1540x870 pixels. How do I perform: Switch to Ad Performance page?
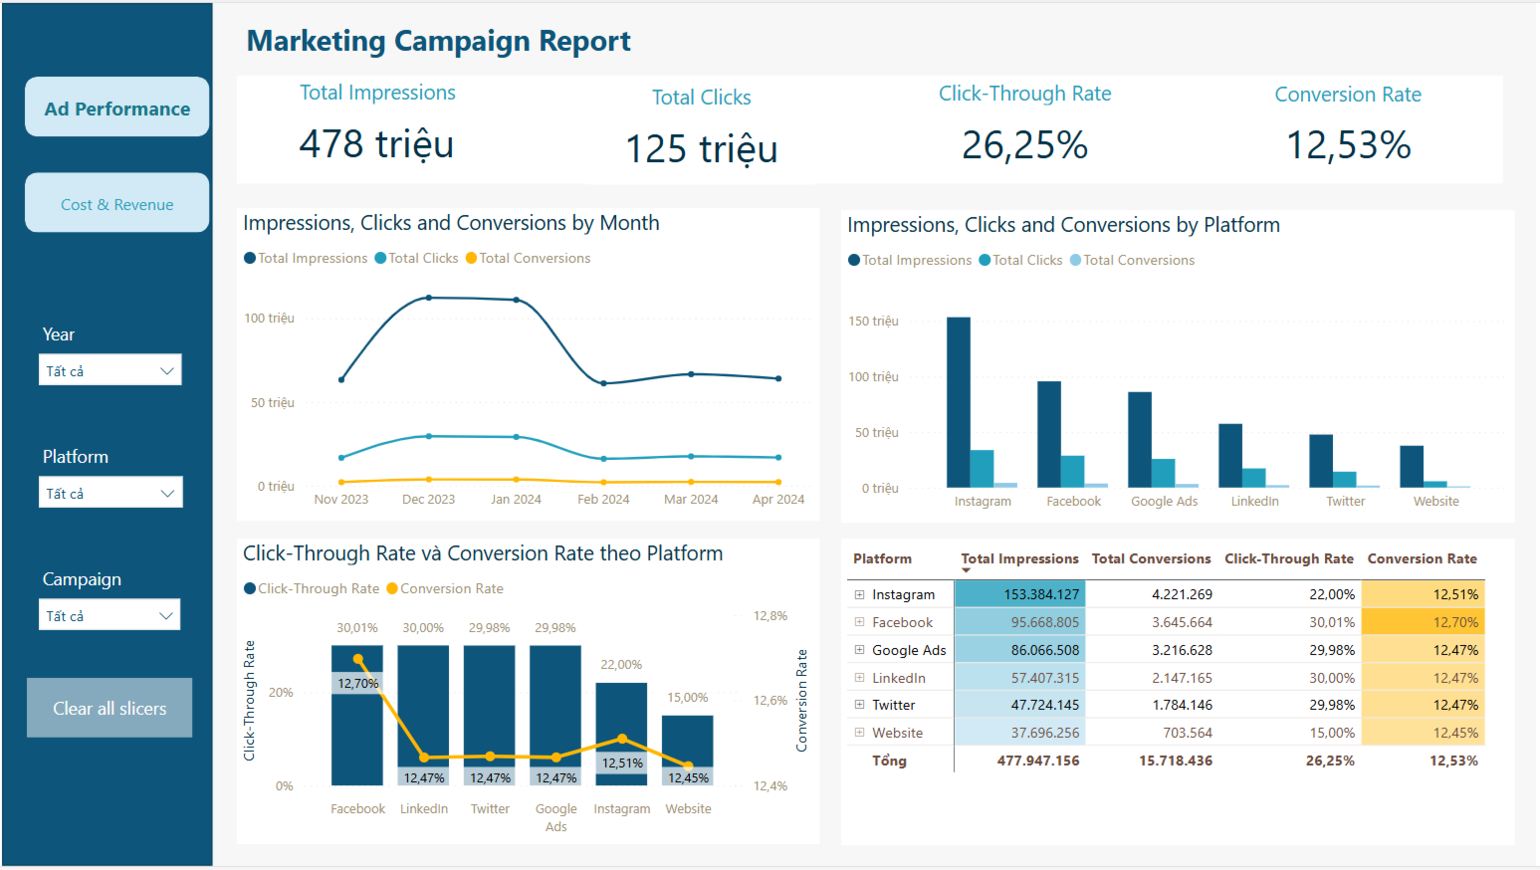[x=117, y=108]
